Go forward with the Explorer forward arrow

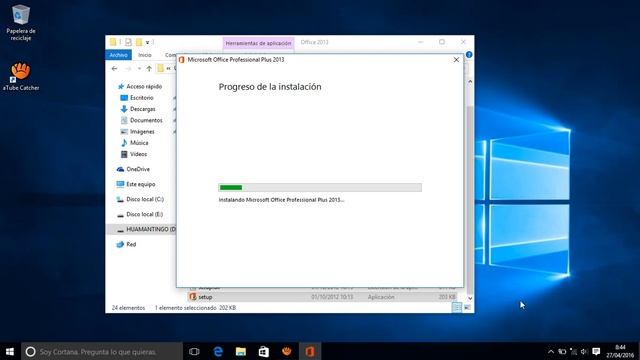tap(128, 69)
